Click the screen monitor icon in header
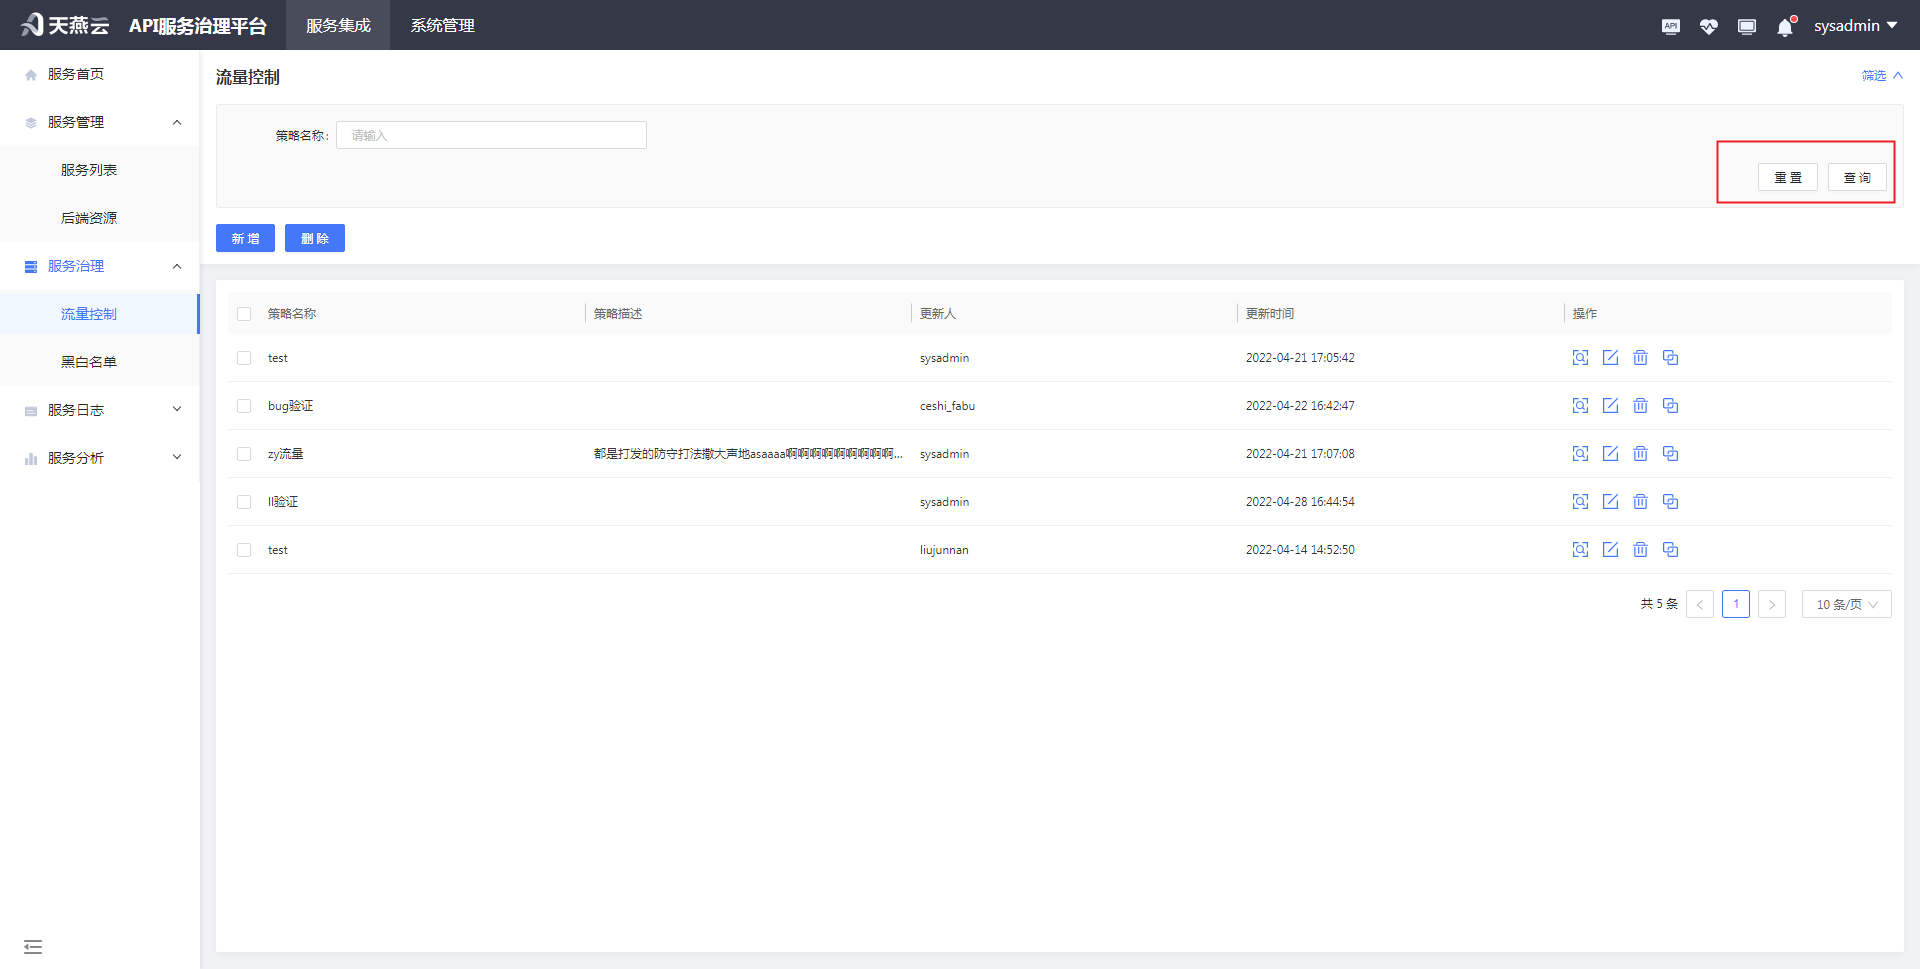The width and height of the screenshot is (1920, 969). [1746, 26]
